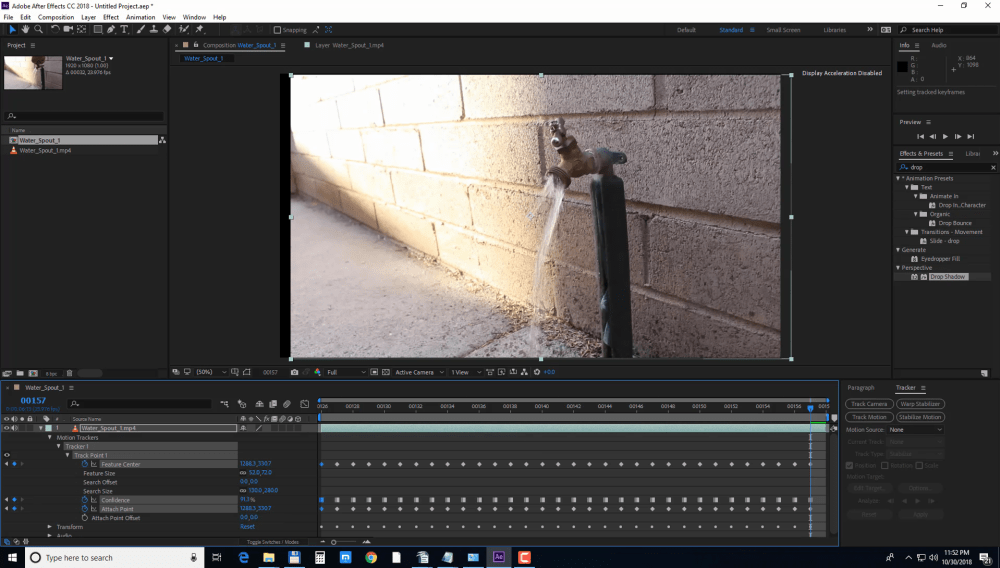The image size is (1000, 568).
Task: Toggle stopwatch for Feature Center property
Action: tap(85, 464)
